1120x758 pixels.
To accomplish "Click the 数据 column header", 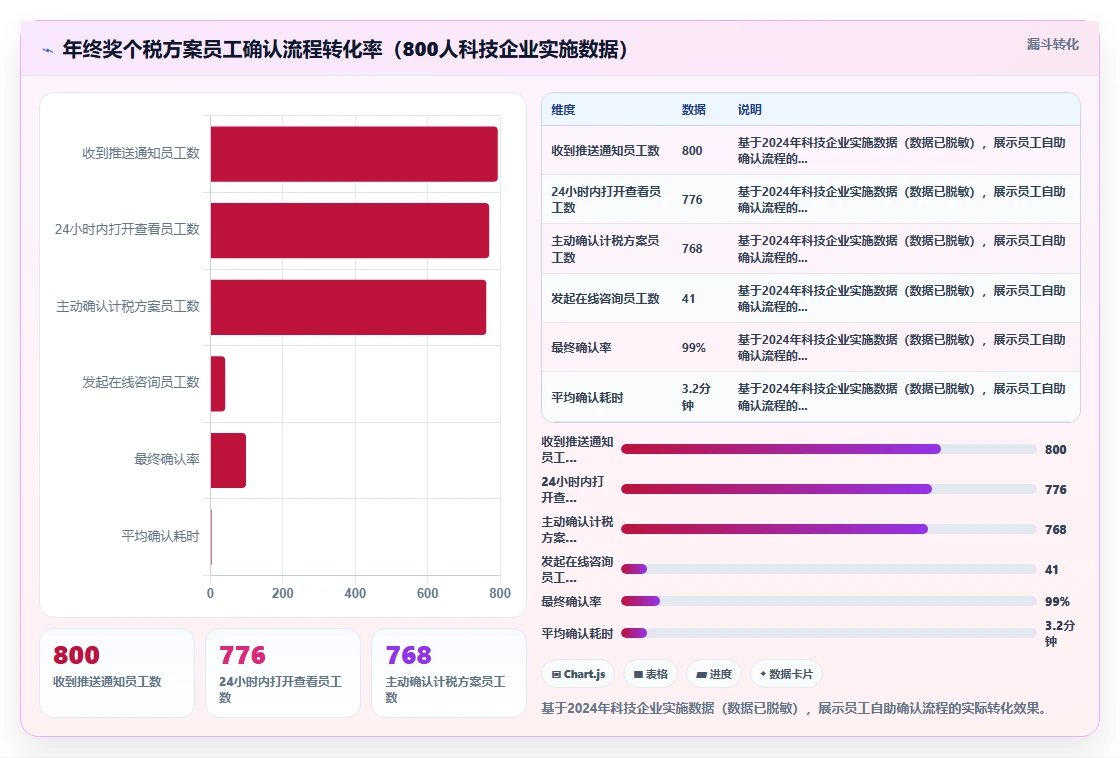I will pyautogui.click(x=694, y=109).
